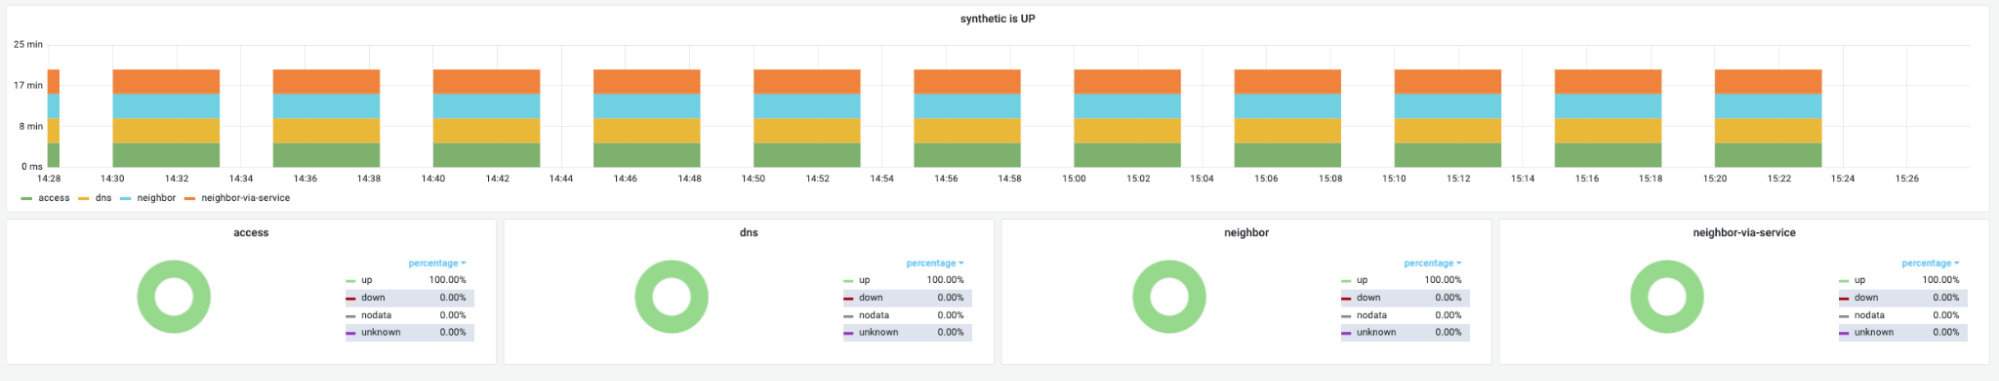Image resolution: width=1999 pixels, height=381 pixels.
Task: Select 'down' legend row in neighbor-via-service panel
Action: [x=1903, y=297]
